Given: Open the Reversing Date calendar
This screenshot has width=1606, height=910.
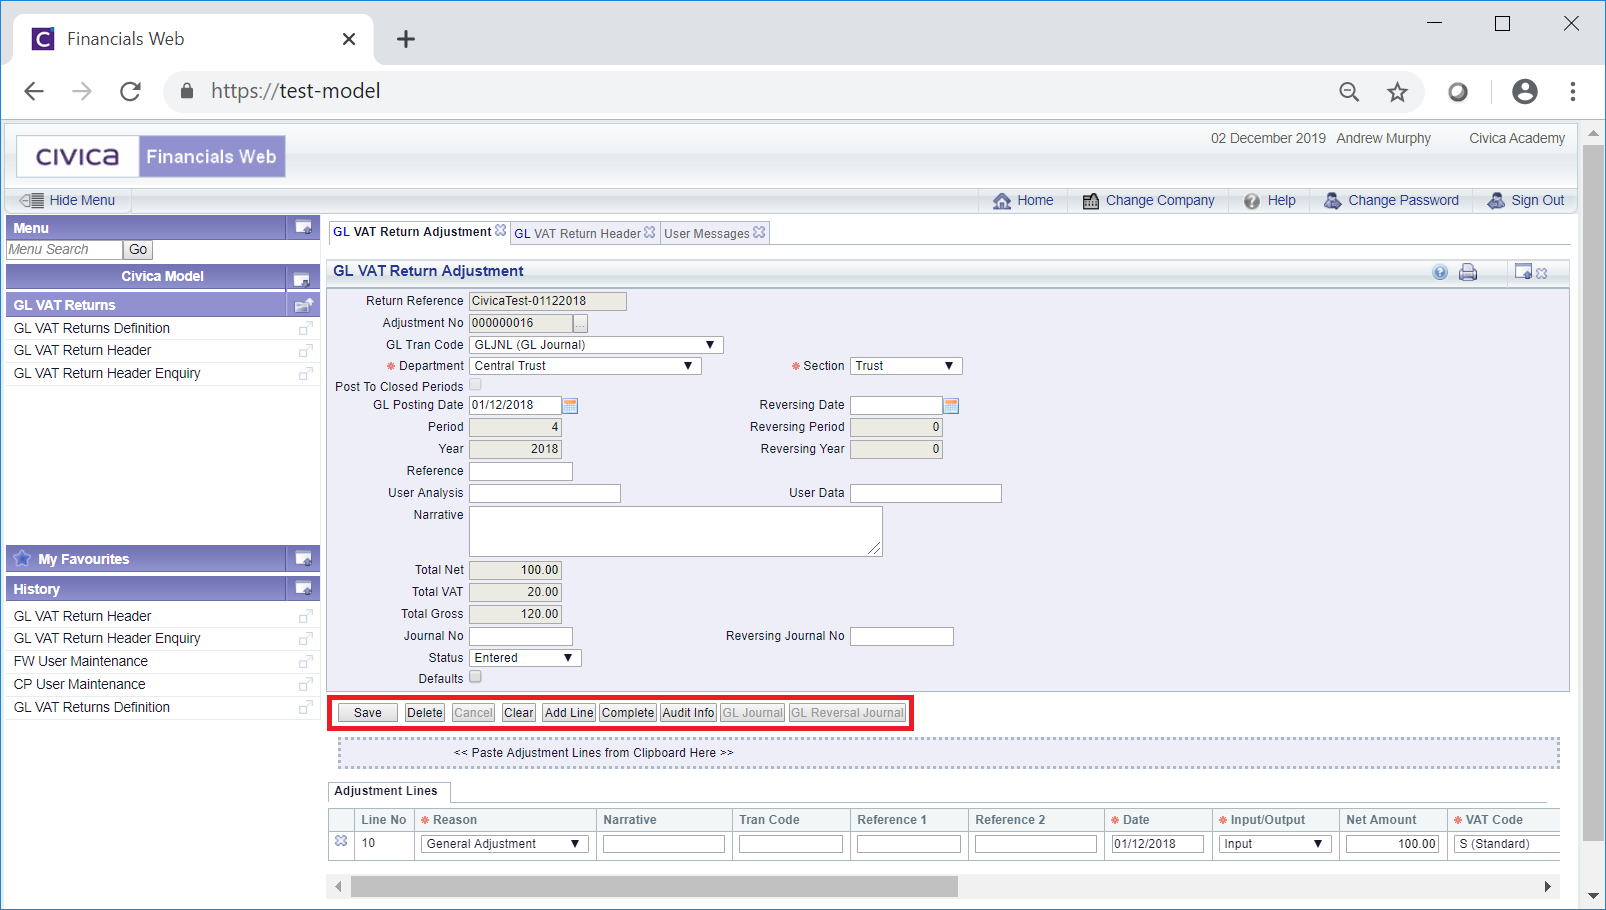Looking at the screenshot, I should tap(951, 405).
